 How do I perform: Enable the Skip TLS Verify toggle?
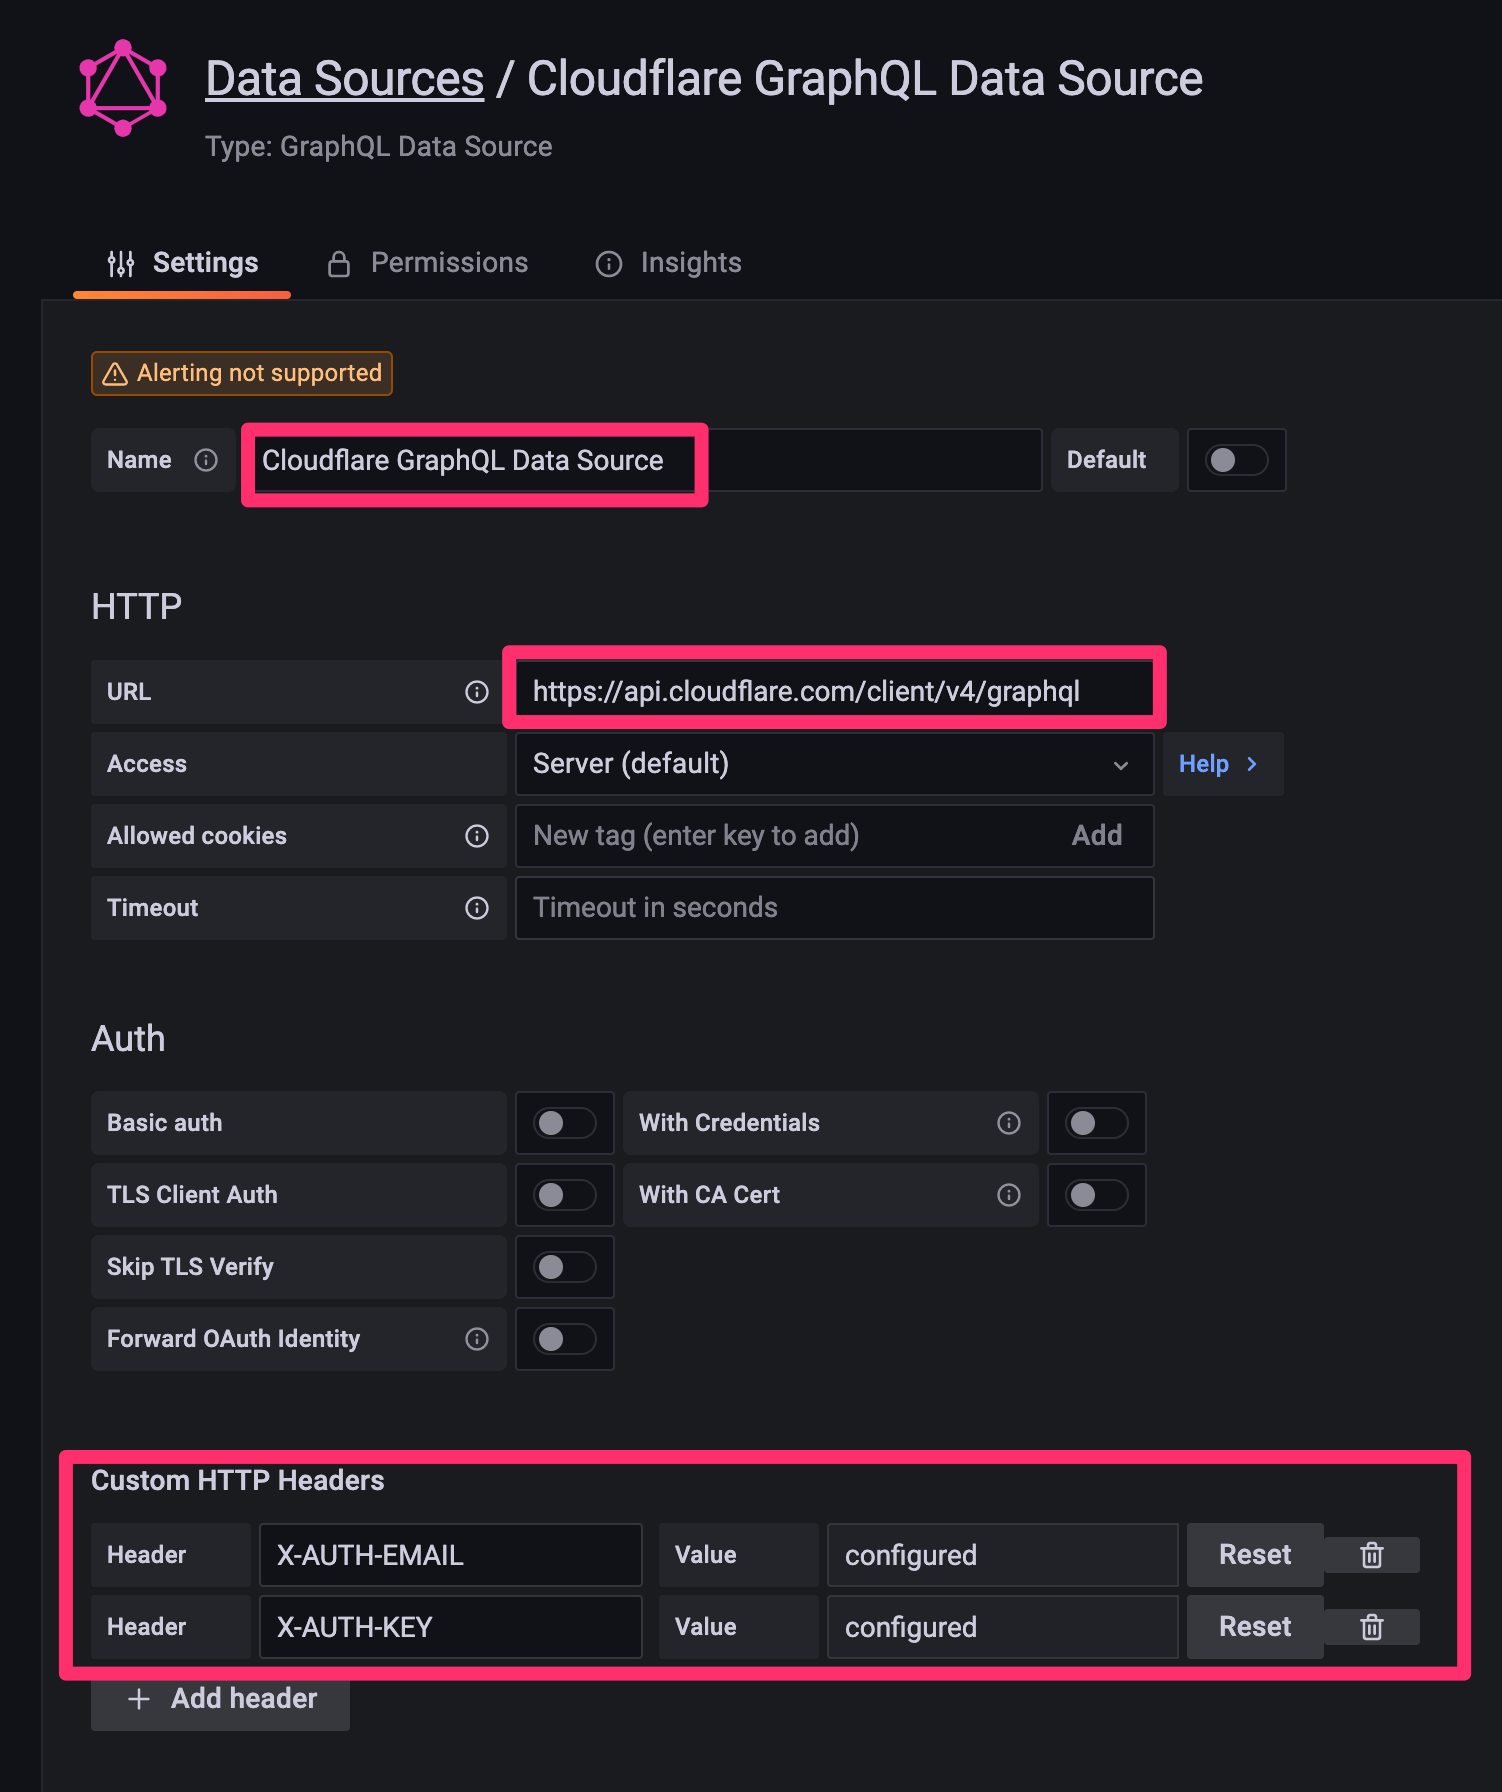[564, 1267]
